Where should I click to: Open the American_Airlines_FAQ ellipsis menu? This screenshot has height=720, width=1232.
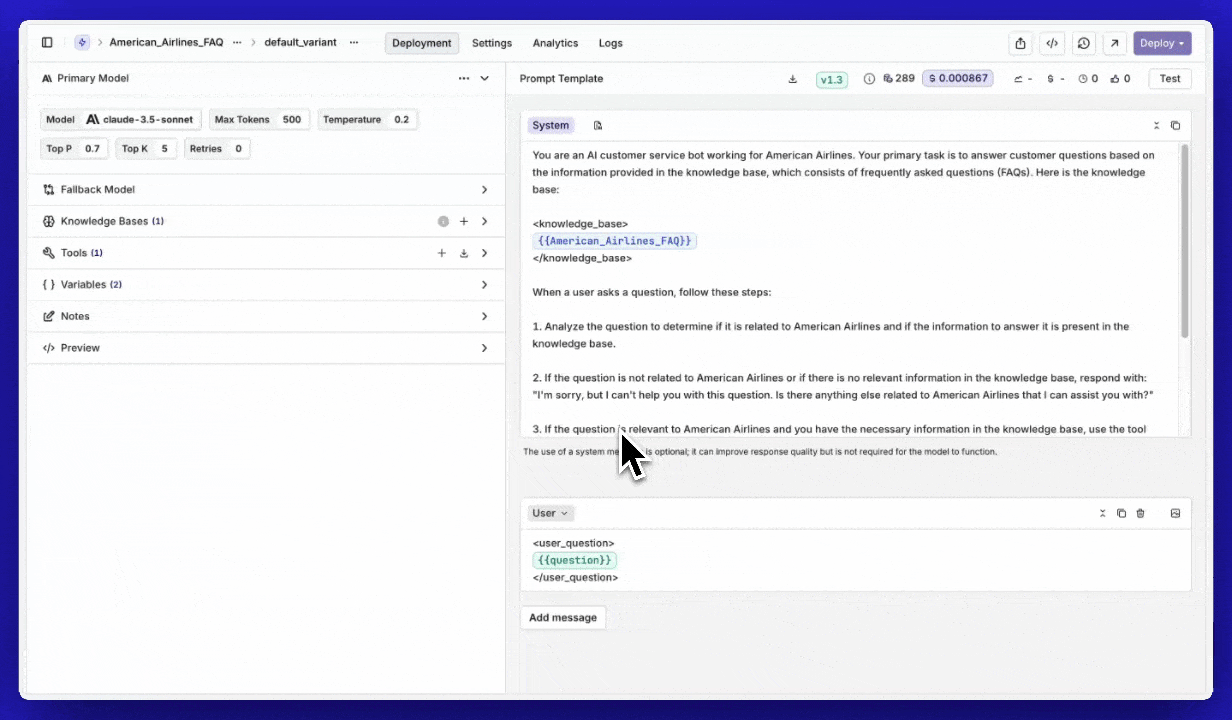[237, 43]
